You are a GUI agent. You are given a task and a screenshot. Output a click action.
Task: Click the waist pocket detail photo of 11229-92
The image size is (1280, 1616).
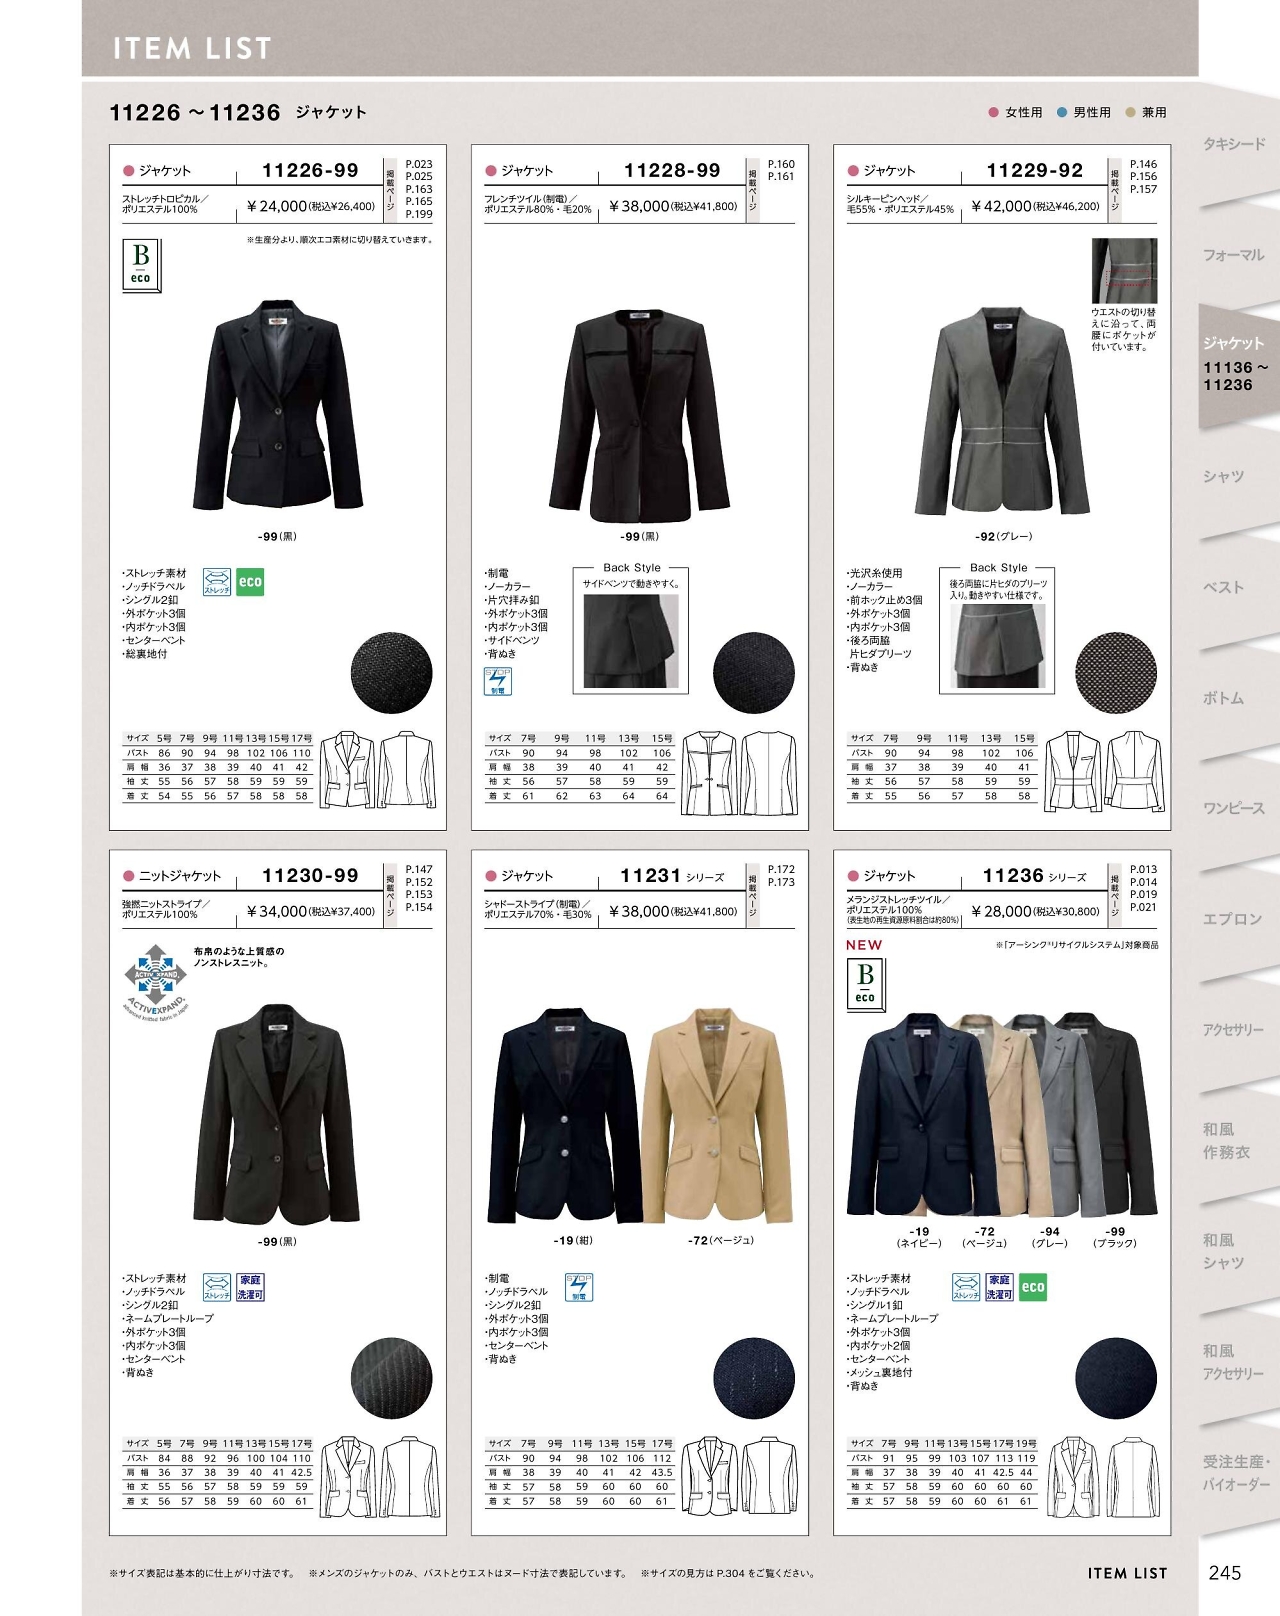point(1124,271)
